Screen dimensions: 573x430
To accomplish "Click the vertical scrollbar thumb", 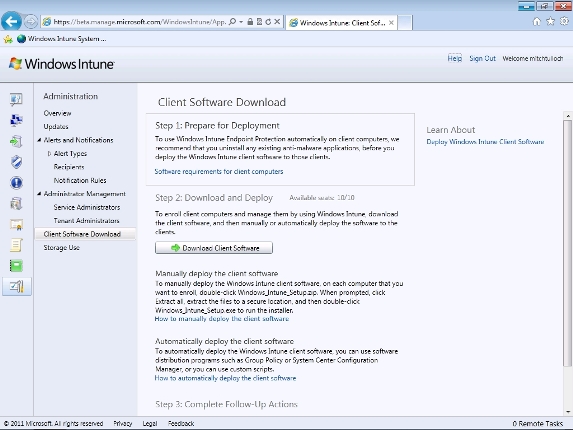I will tap(568, 243).
